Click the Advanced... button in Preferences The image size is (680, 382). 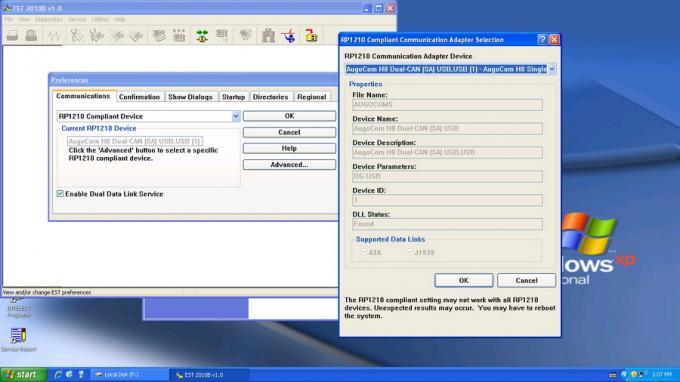[289, 165]
